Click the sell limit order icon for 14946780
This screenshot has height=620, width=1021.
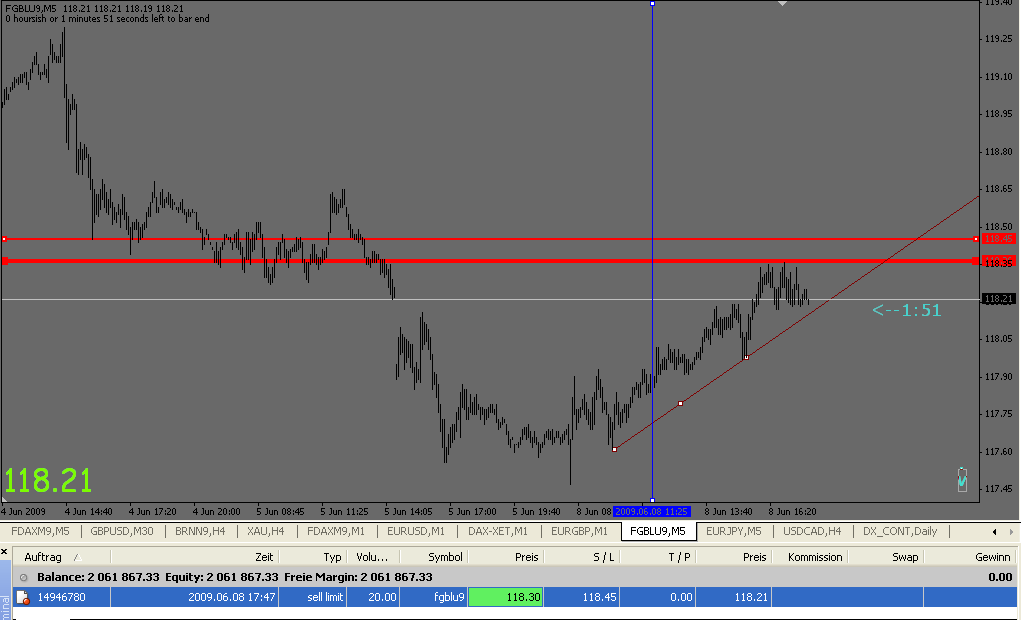click(23, 597)
